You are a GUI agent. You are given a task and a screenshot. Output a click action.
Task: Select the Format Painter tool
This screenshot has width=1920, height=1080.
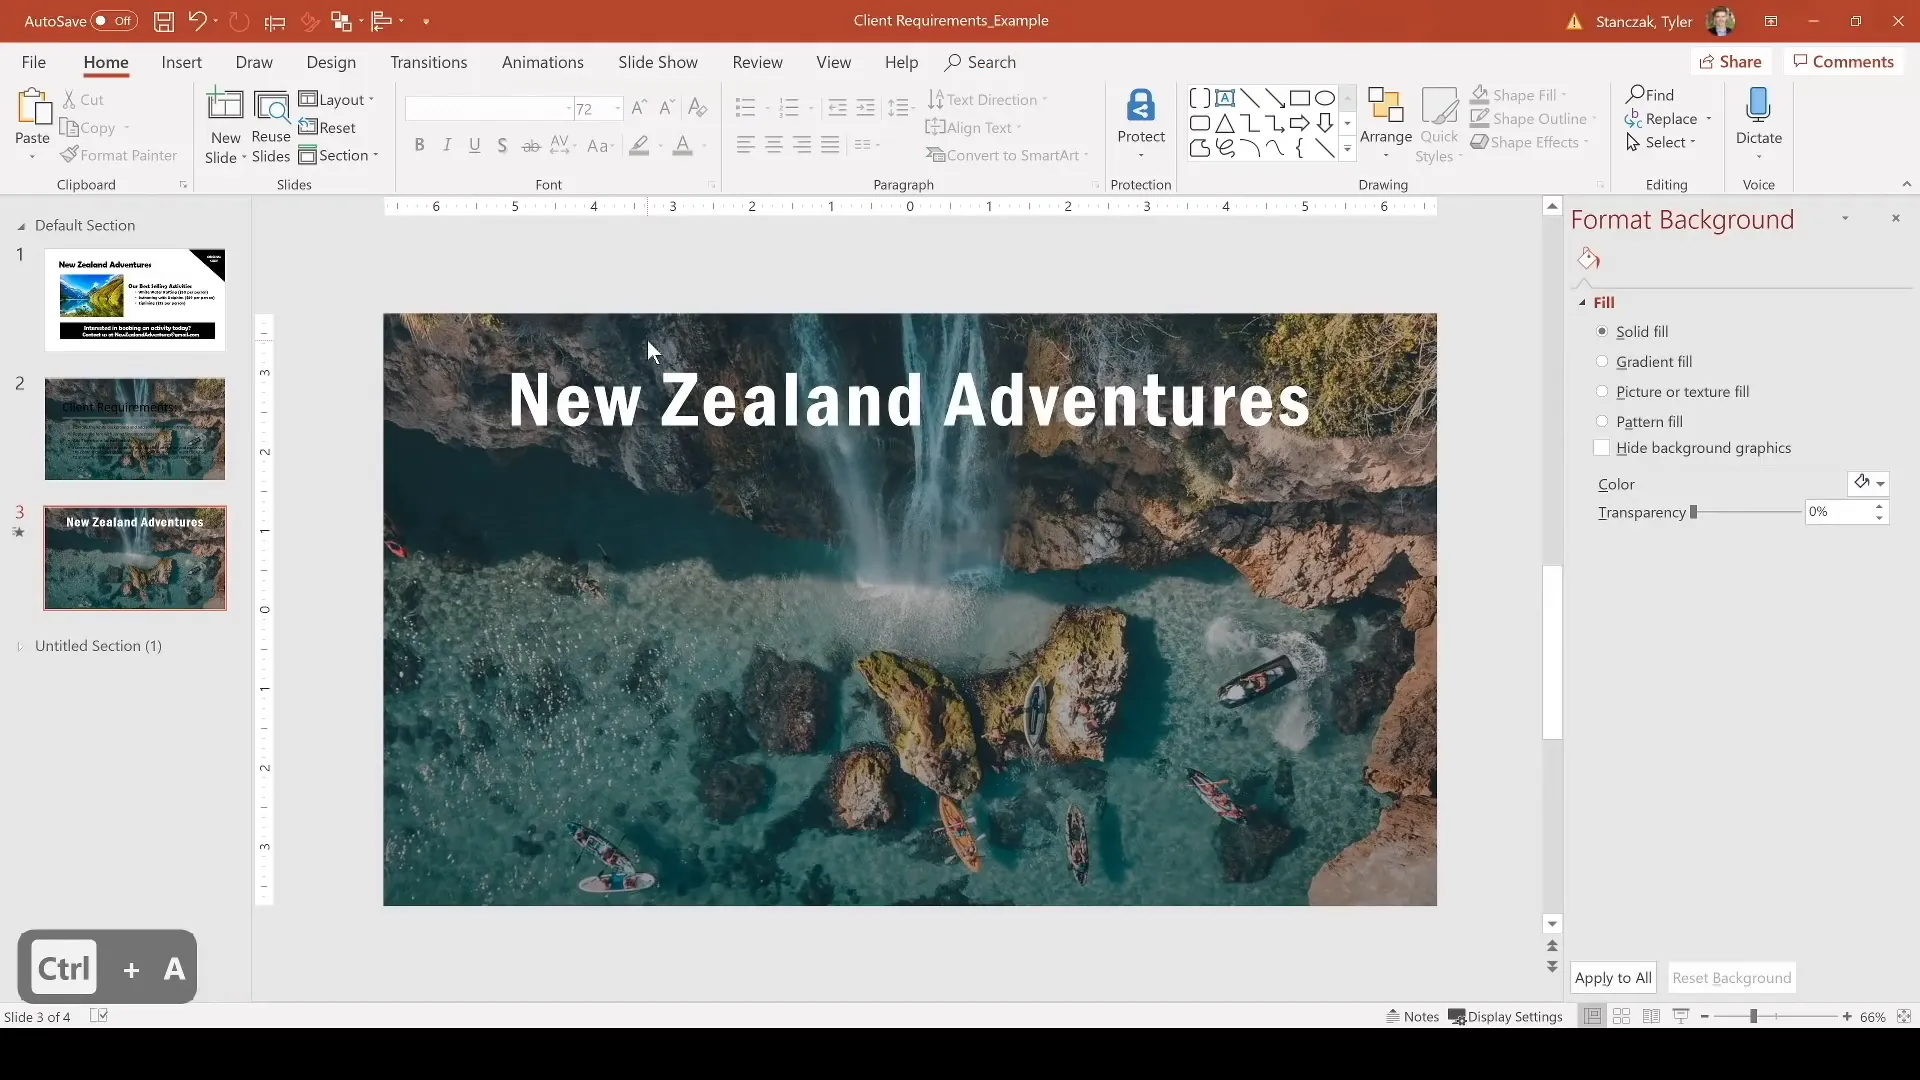tap(119, 155)
